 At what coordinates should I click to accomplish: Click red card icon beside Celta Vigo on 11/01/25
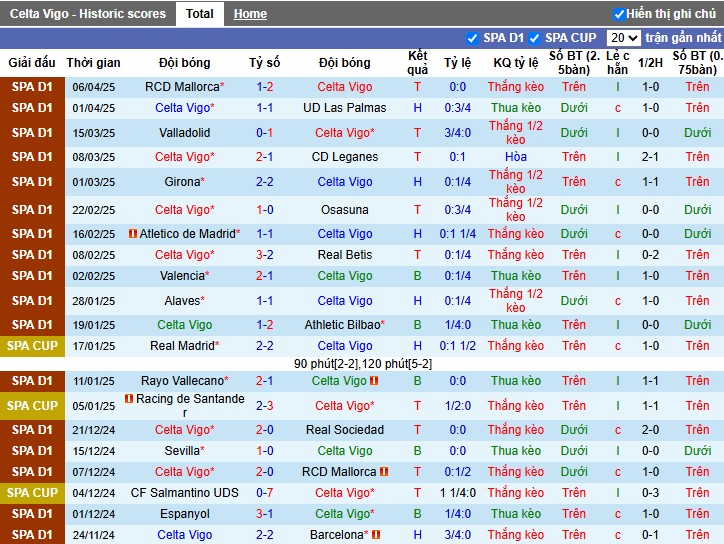374,381
